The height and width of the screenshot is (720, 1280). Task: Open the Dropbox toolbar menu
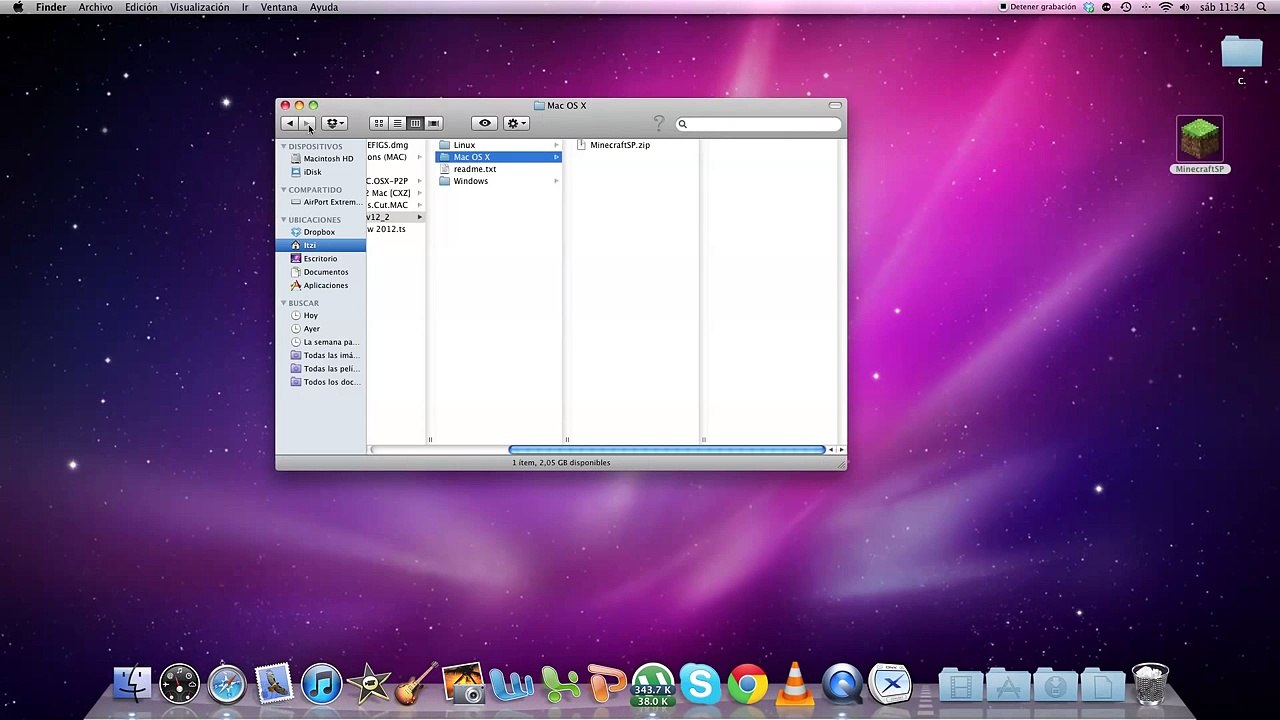coord(334,123)
